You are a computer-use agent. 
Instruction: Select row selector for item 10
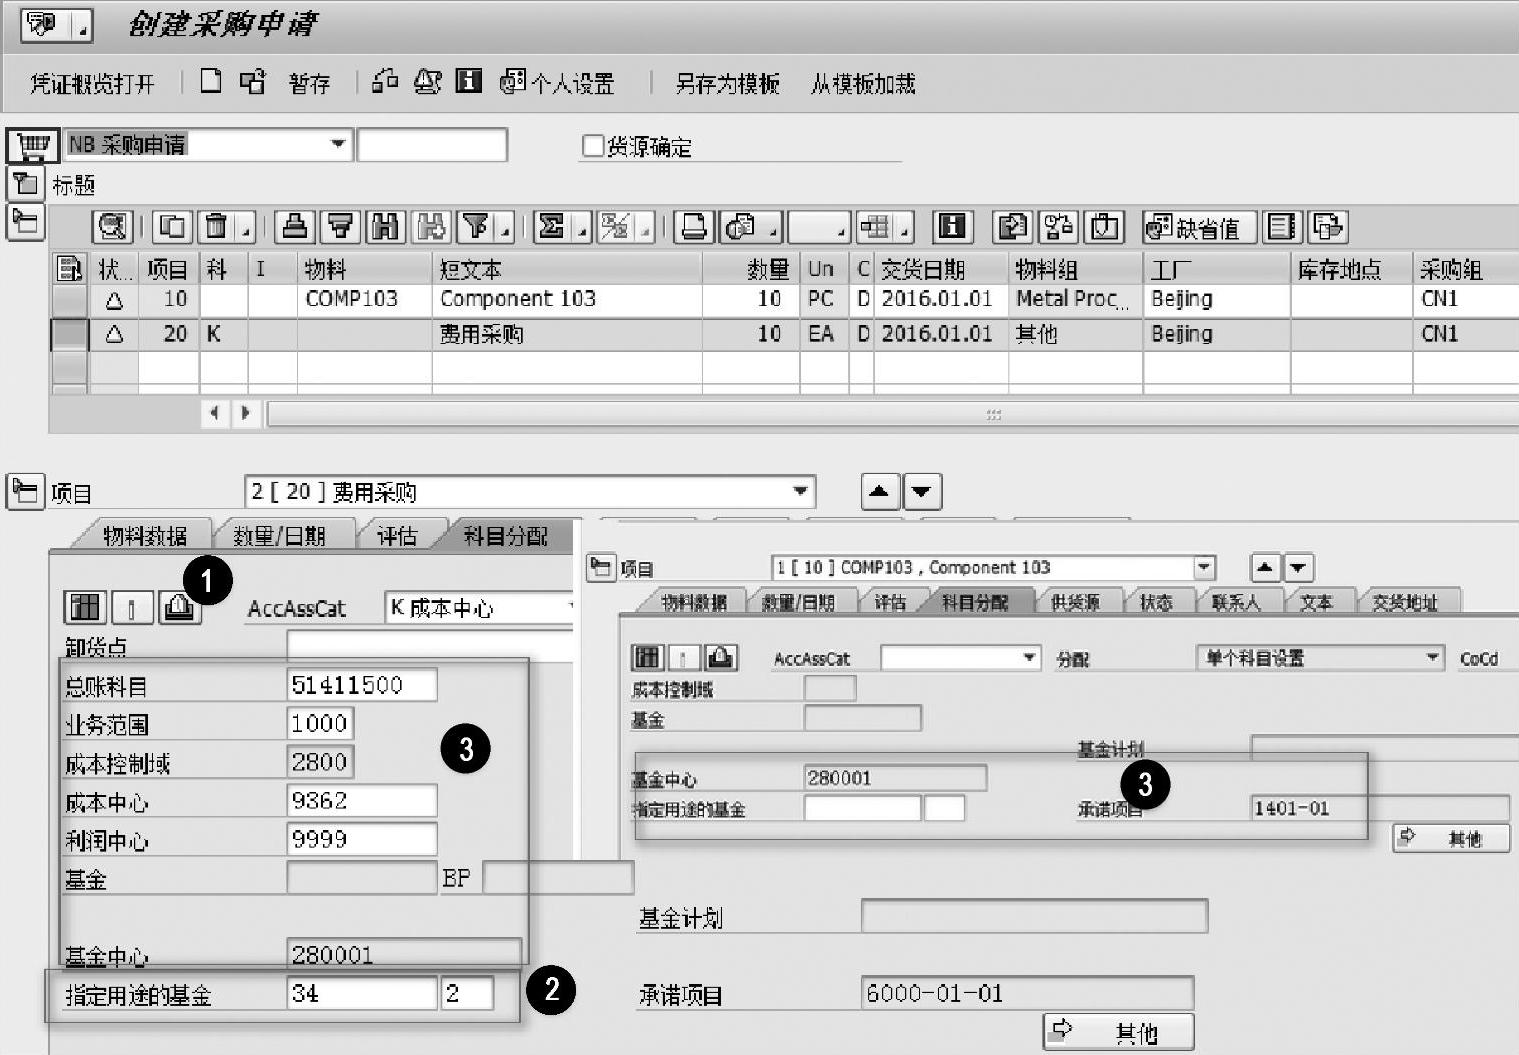[69, 299]
